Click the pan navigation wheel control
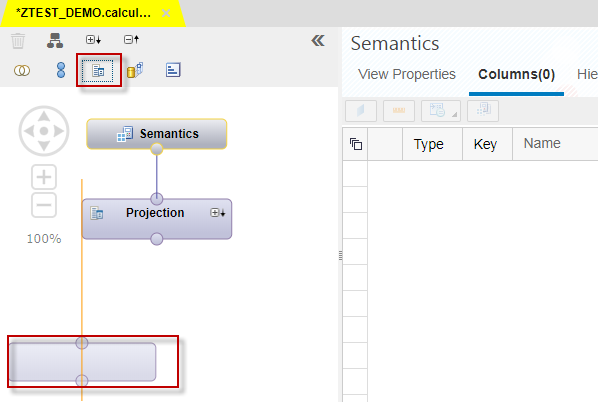 click(44, 131)
